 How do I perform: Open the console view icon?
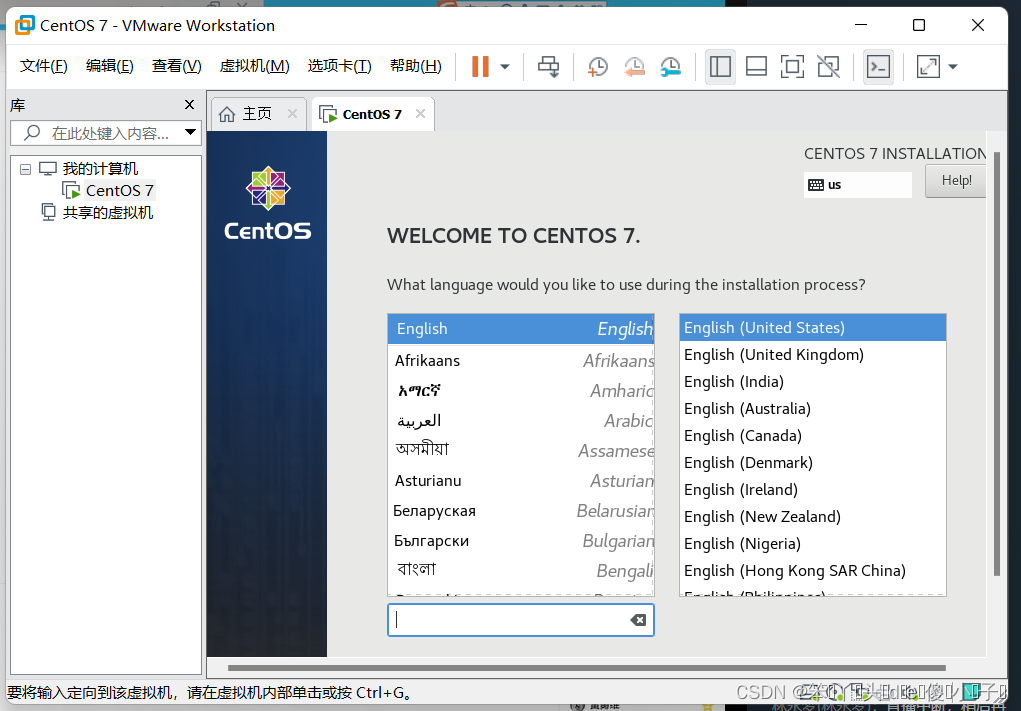(x=878, y=66)
